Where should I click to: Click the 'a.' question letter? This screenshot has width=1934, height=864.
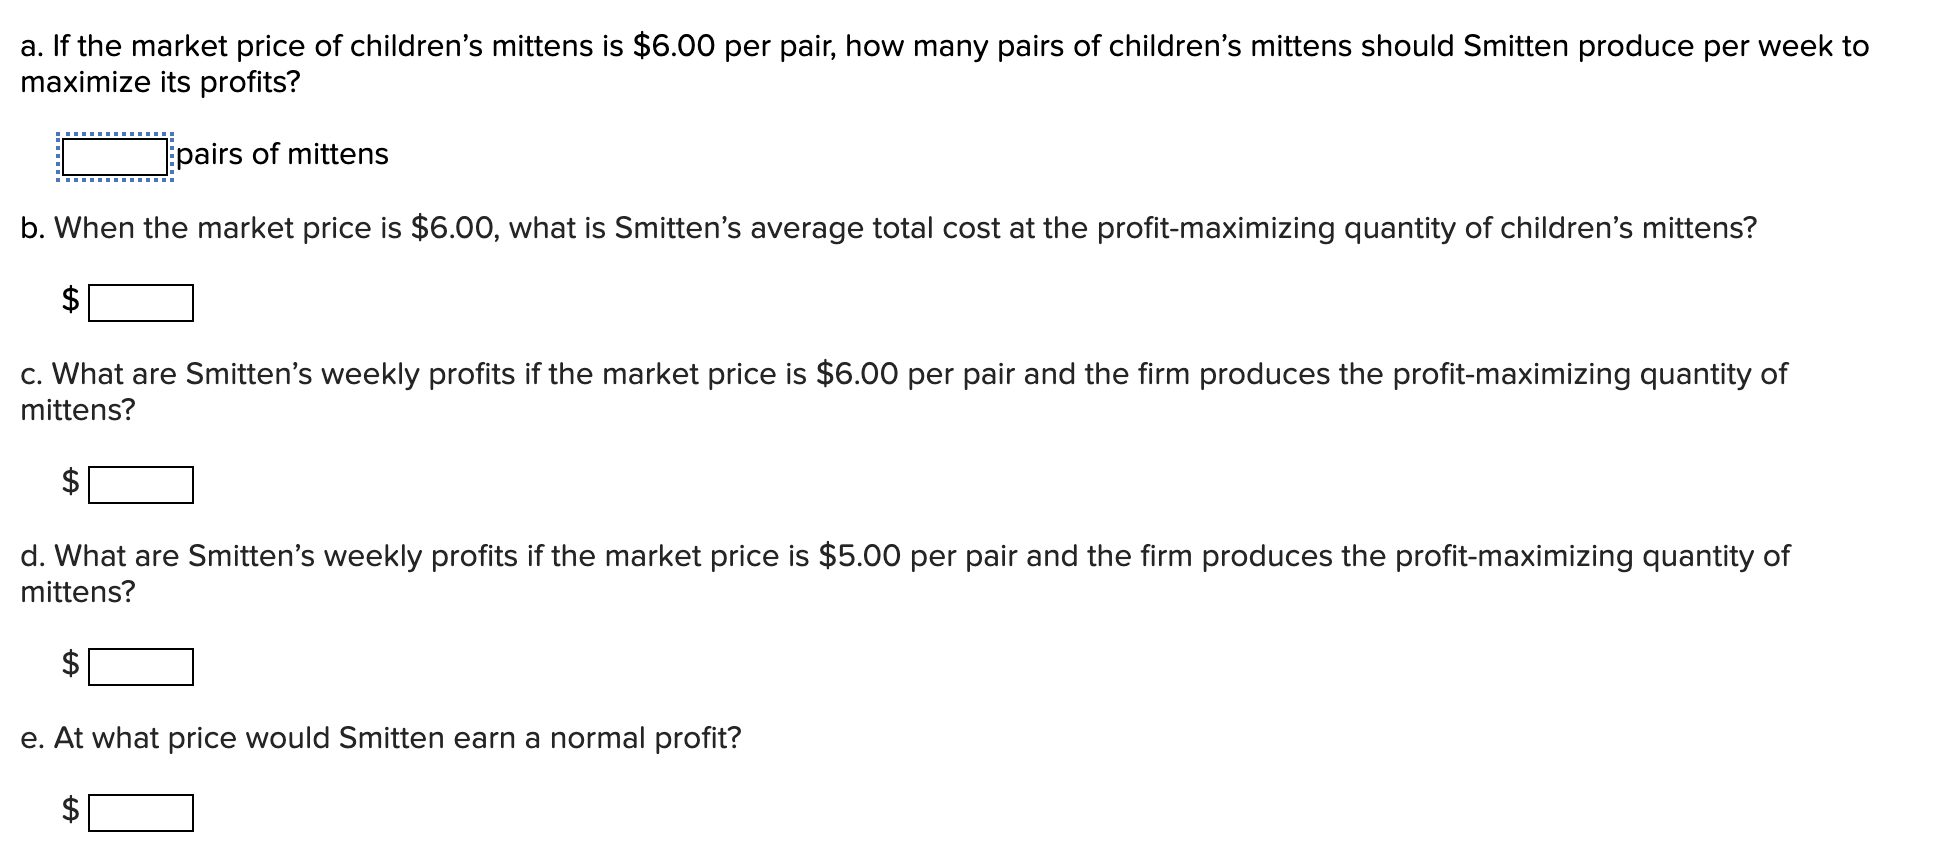(32, 46)
